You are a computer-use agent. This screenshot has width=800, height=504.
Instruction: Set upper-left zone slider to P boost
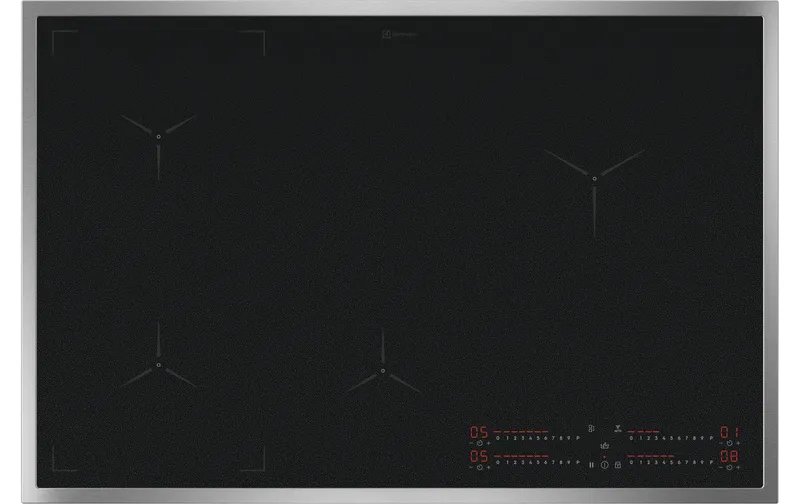(578, 438)
